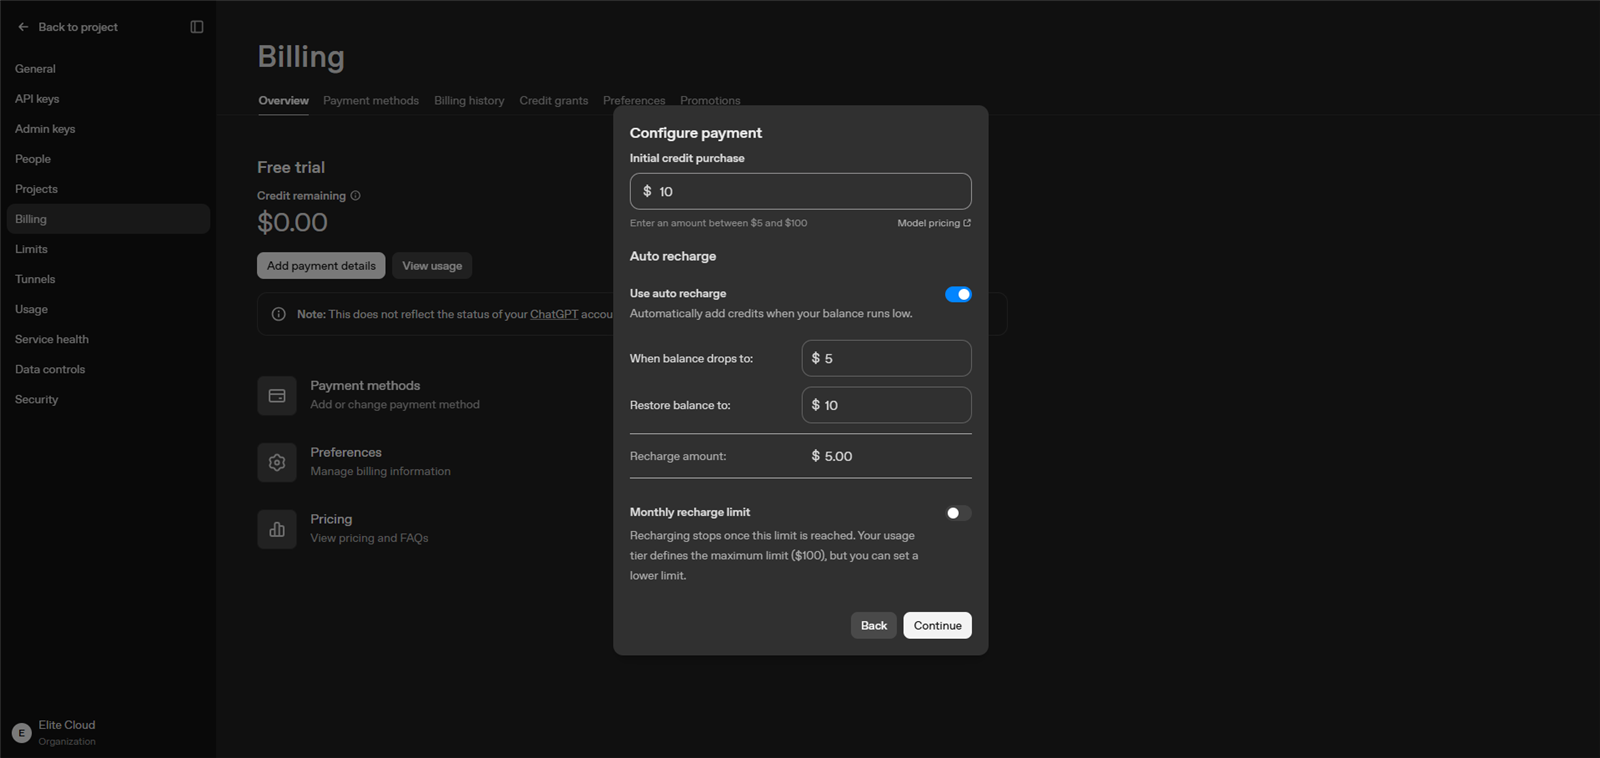Click the Continue button
Viewport: 1600px width, 758px height.
point(937,625)
